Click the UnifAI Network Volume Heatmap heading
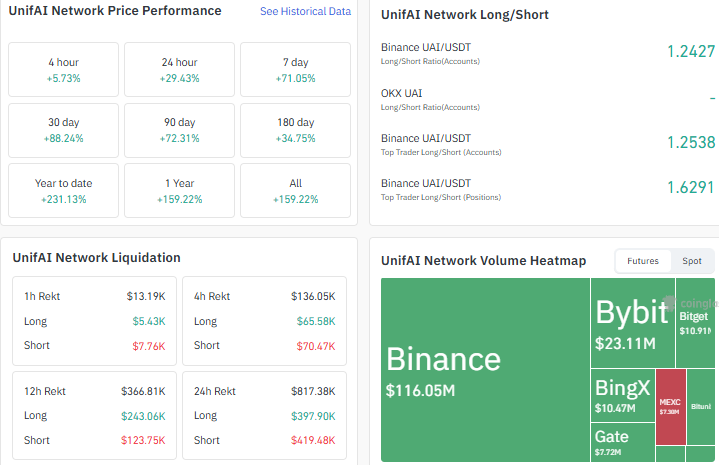Image resolution: width=719 pixels, height=465 pixels. 483,261
